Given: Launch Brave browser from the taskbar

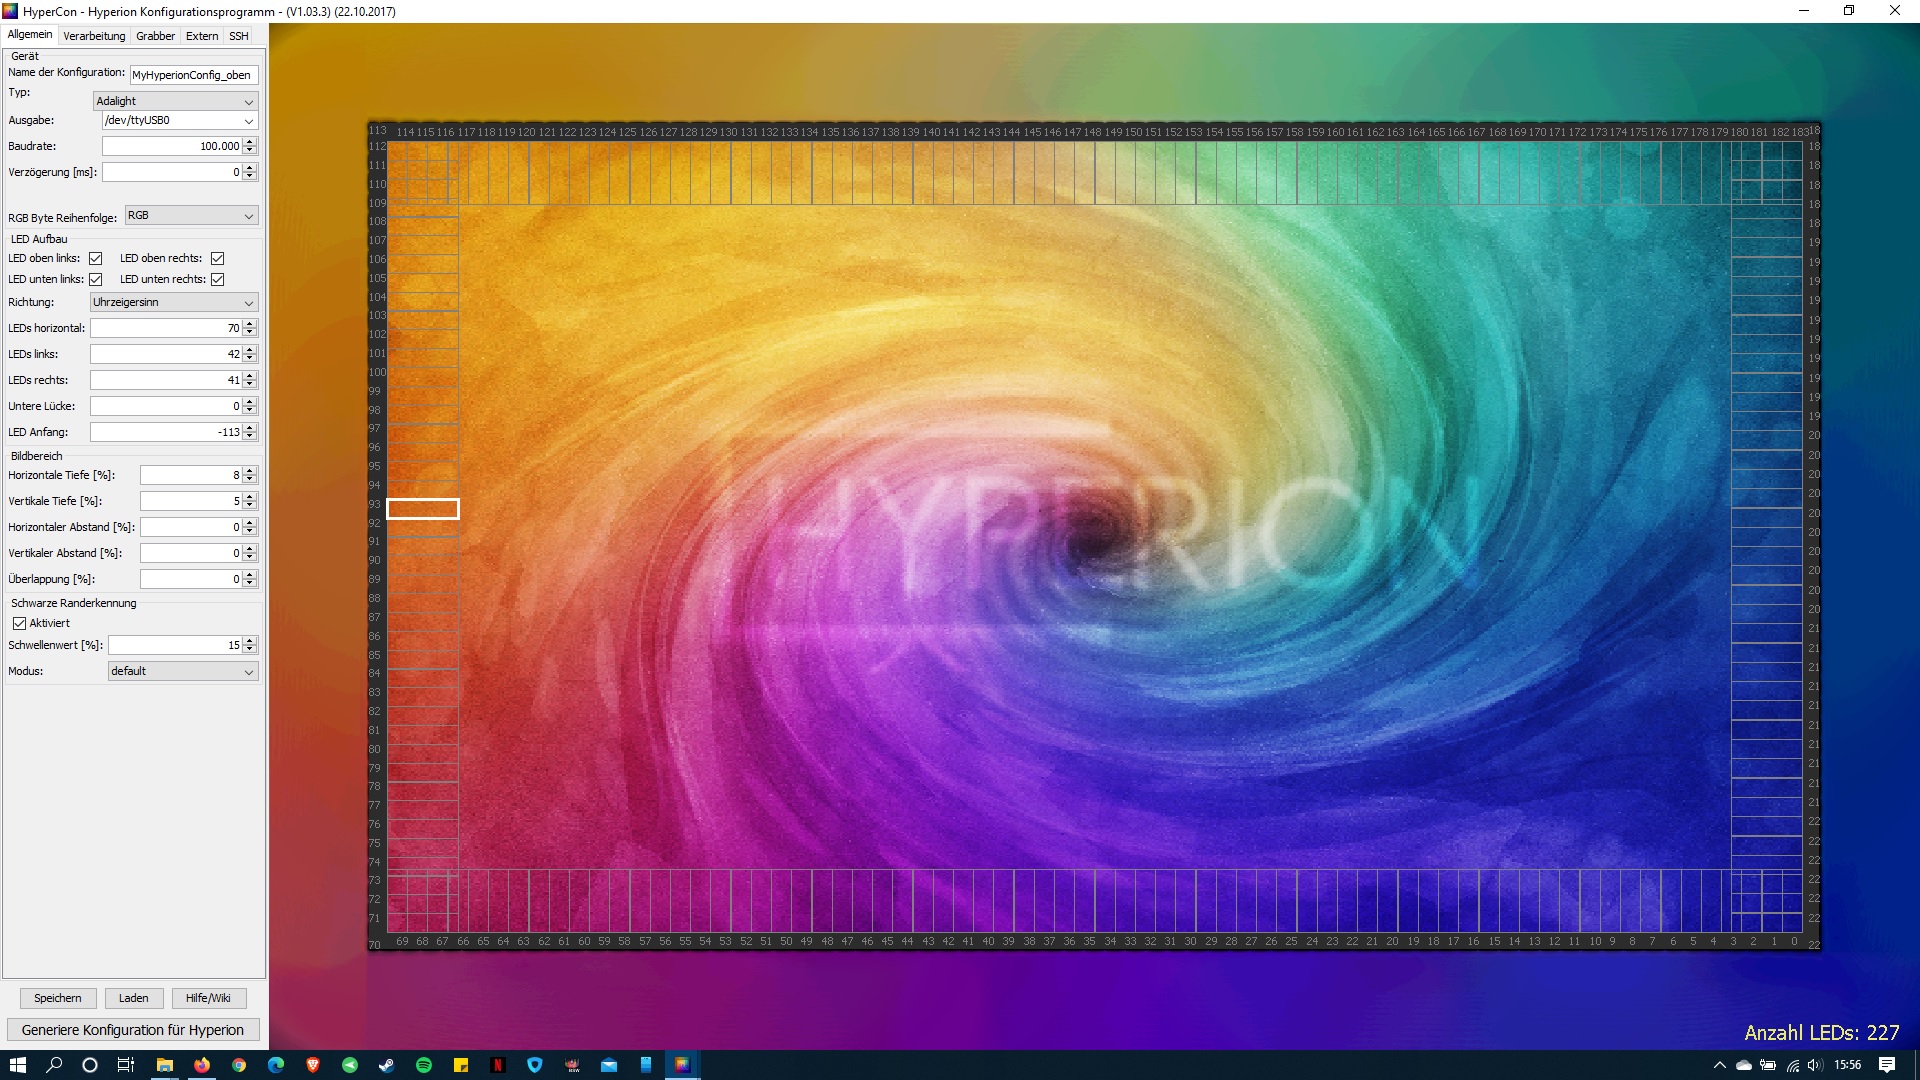Looking at the screenshot, I should pos(313,1065).
